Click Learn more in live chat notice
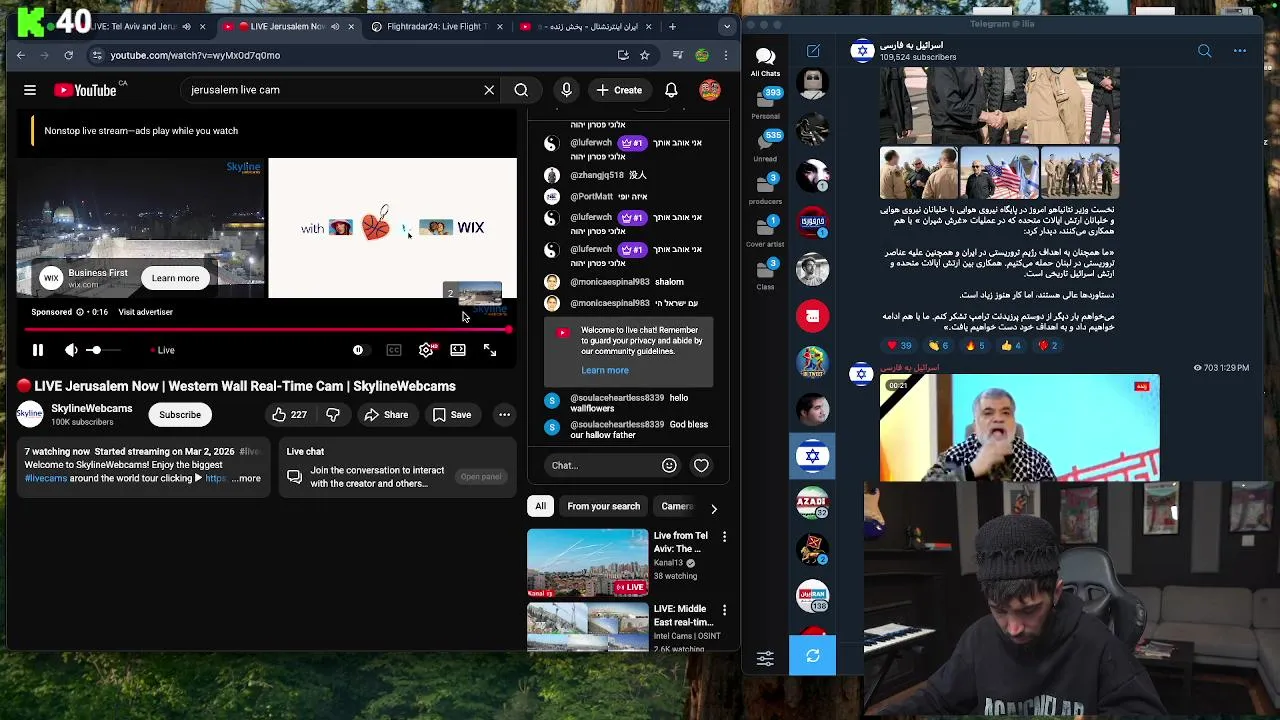The width and height of the screenshot is (1280, 720). click(605, 370)
